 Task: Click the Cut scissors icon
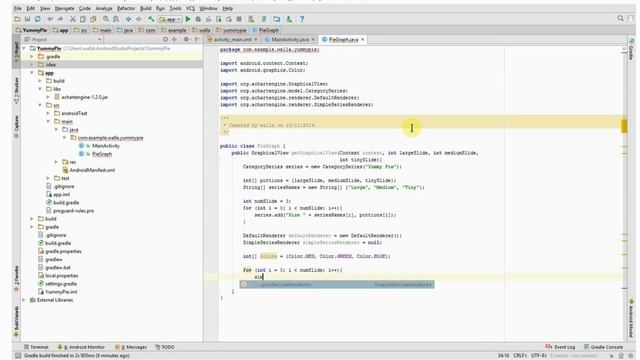click(73, 19)
